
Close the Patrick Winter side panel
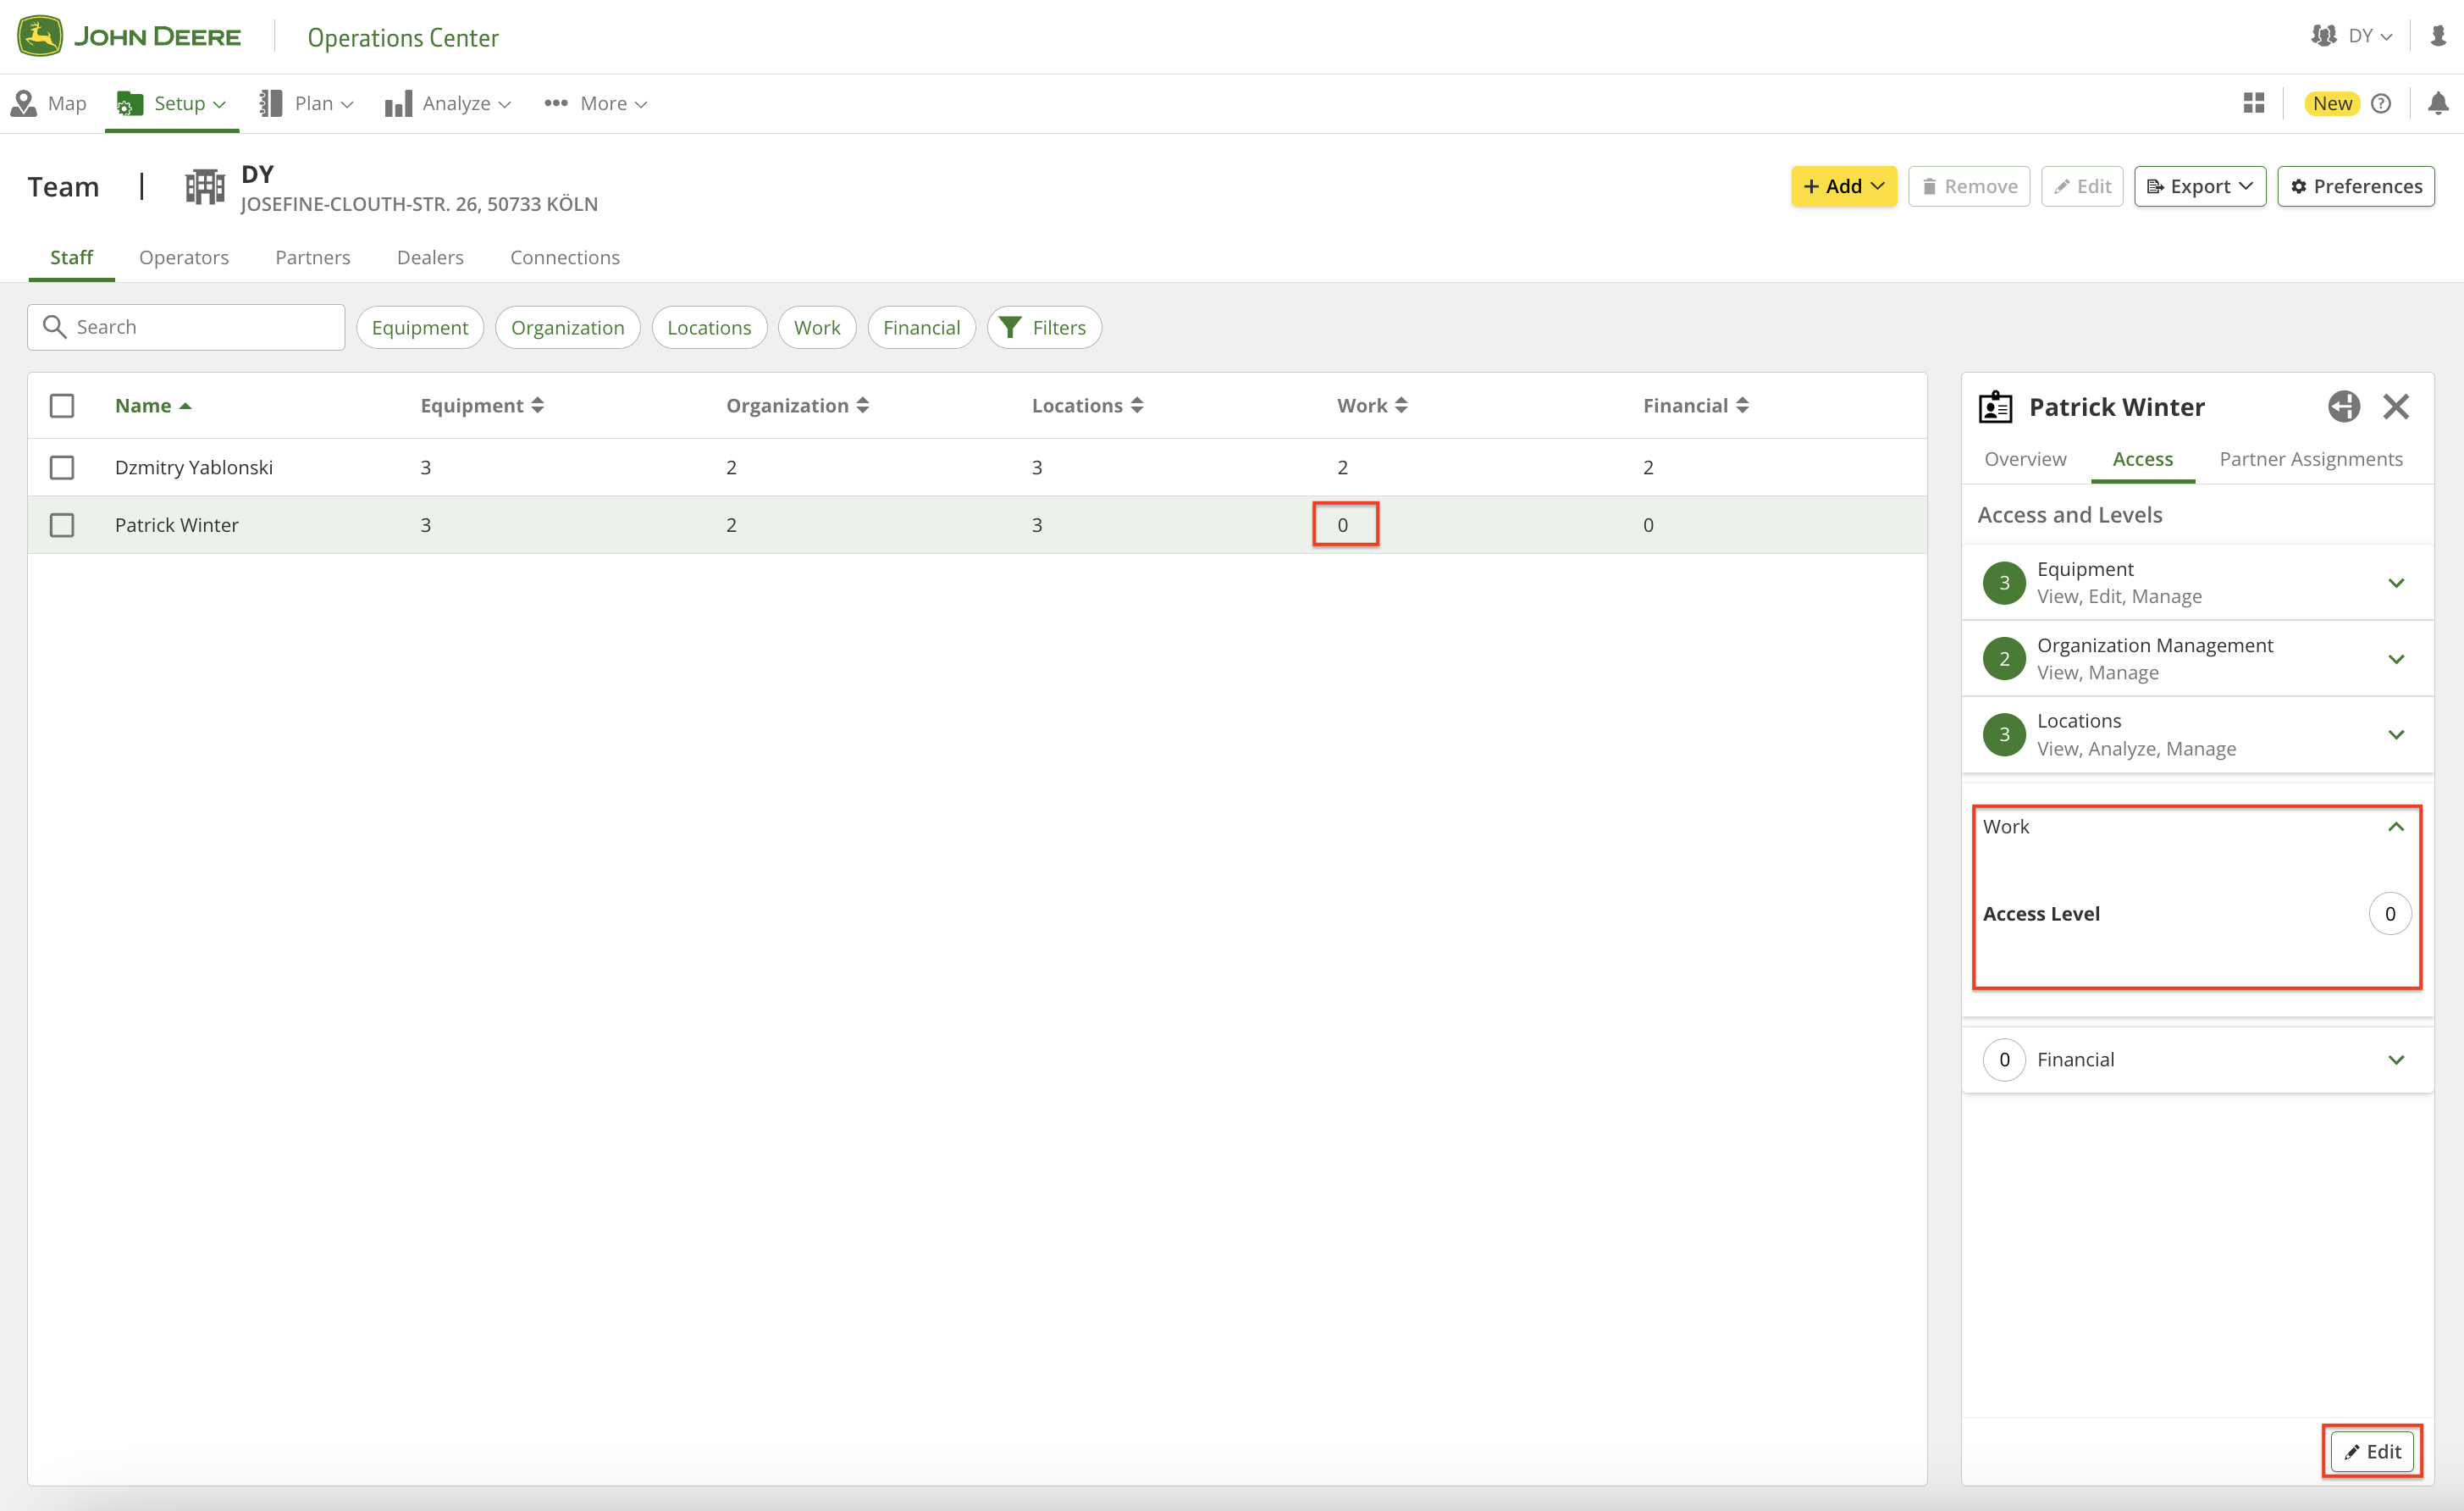coord(2395,406)
